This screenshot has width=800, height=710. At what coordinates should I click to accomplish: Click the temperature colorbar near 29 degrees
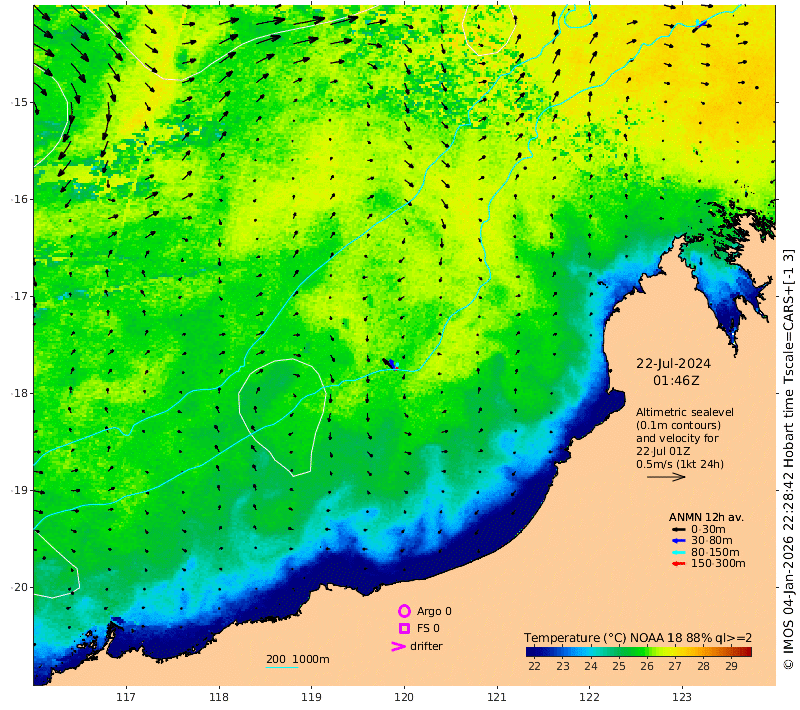pos(732,651)
